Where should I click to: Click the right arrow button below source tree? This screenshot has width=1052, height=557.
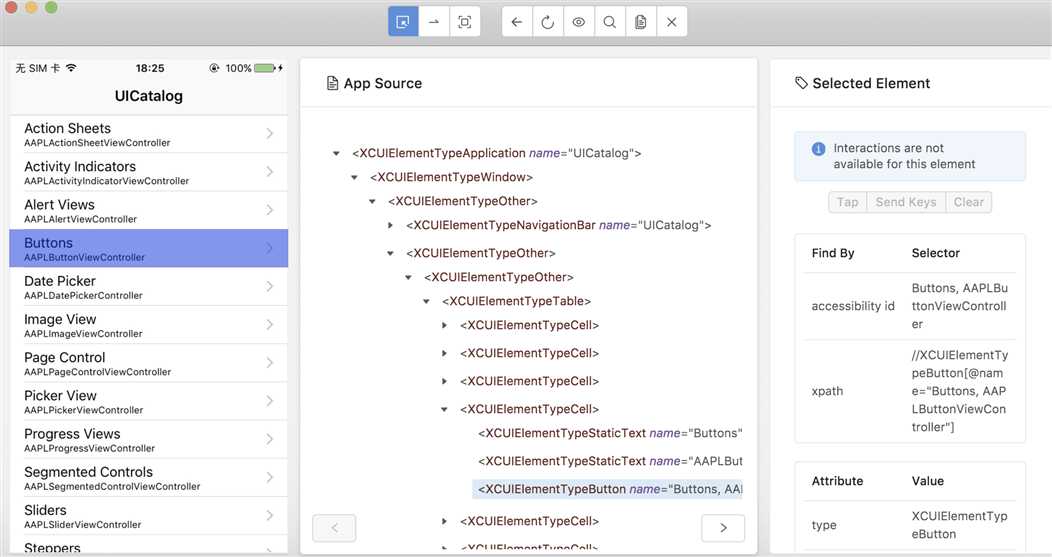point(723,528)
